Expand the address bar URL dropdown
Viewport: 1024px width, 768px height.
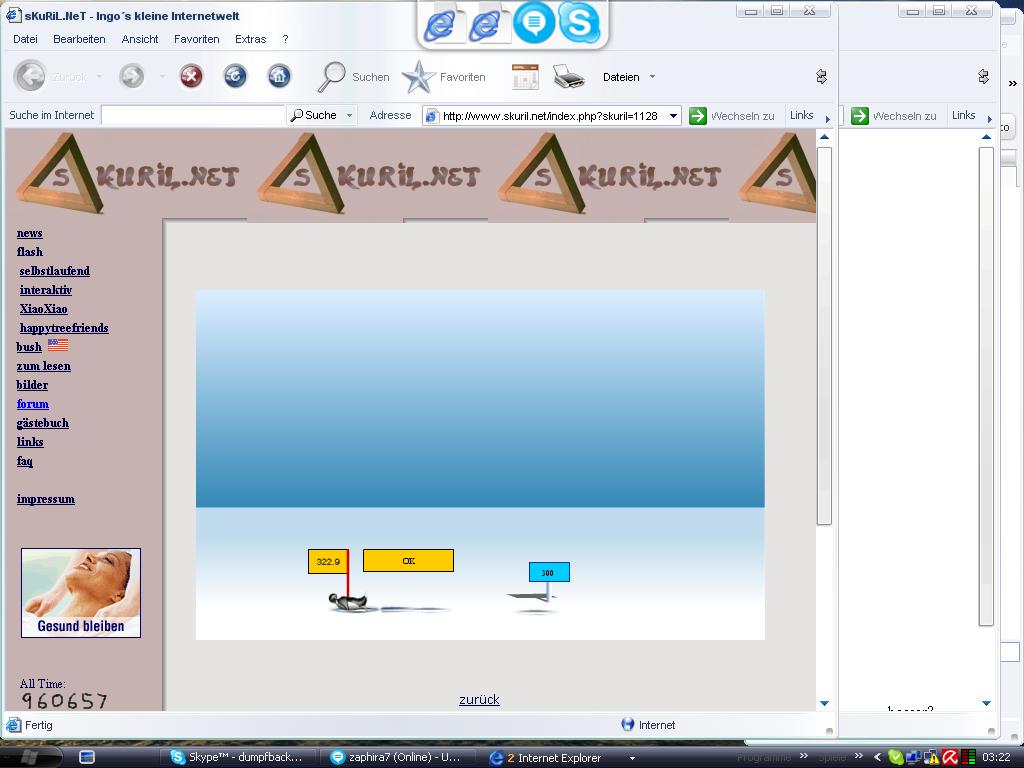point(673,116)
